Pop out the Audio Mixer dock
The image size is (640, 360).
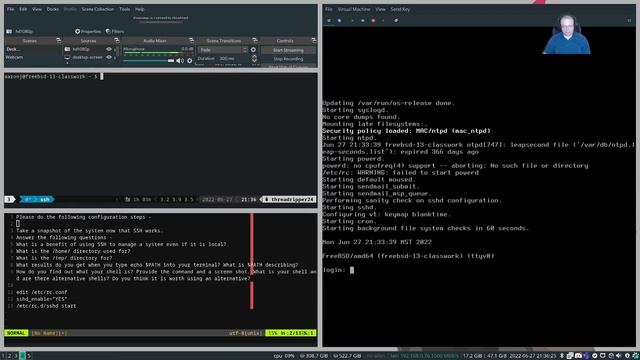click(191, 40)
